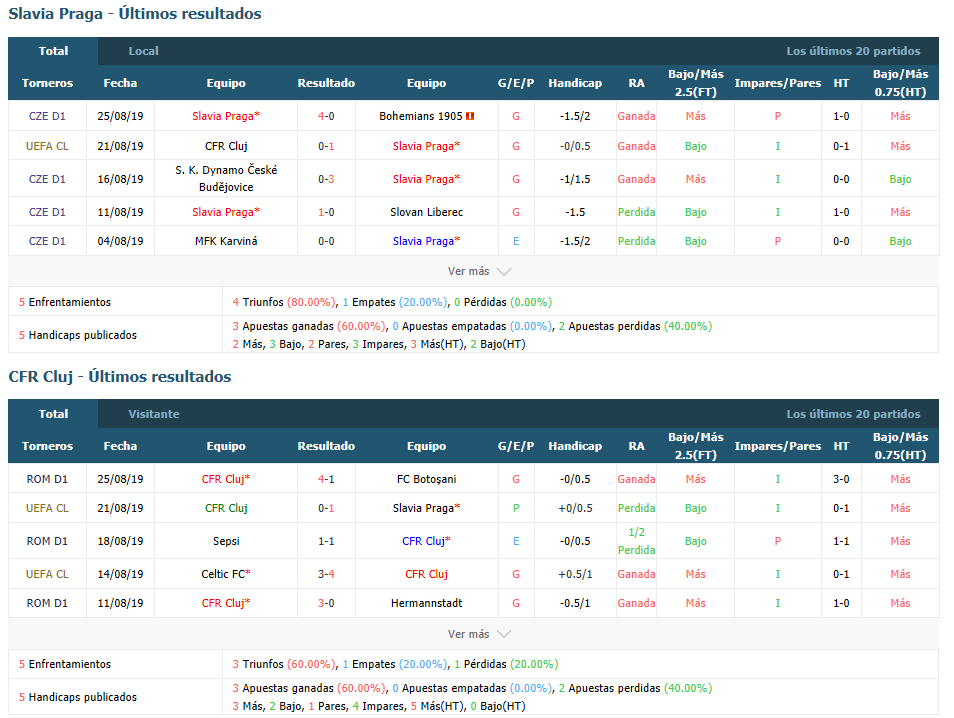Screen dimensions: 954x718
Task: Click Handicap column header in CFR Cluj table
Action: (575, 446)
